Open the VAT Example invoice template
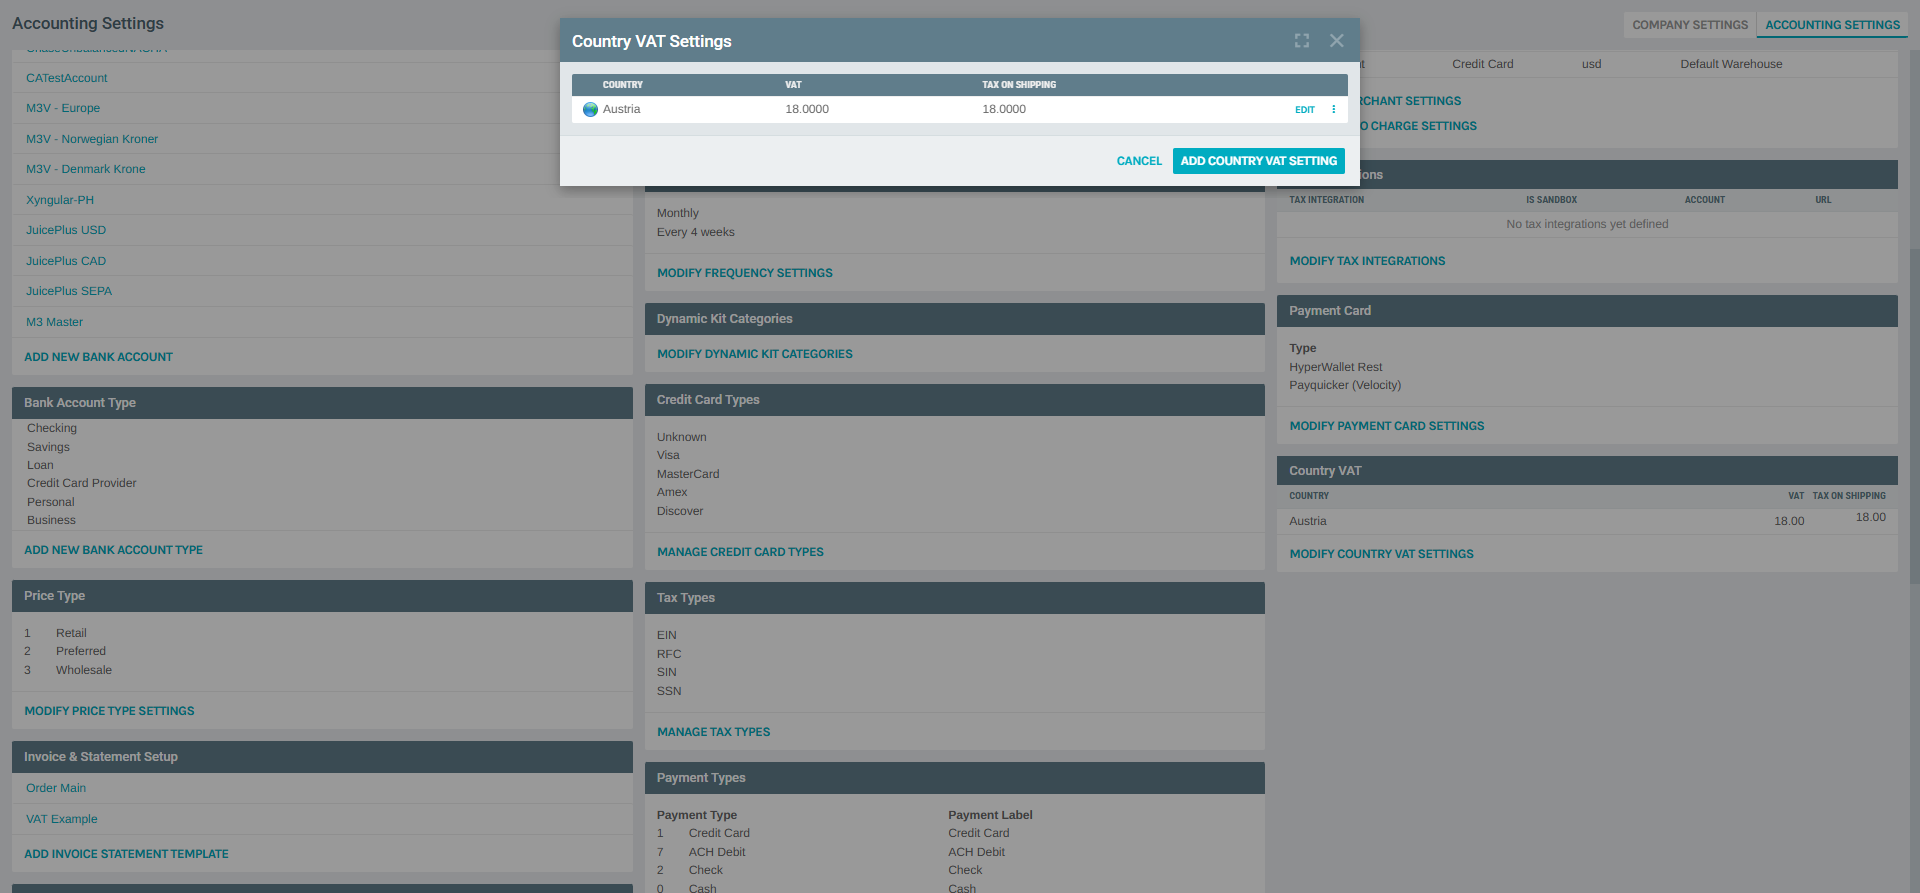Viewport: 1920px width, 893px height. (62, 819)
